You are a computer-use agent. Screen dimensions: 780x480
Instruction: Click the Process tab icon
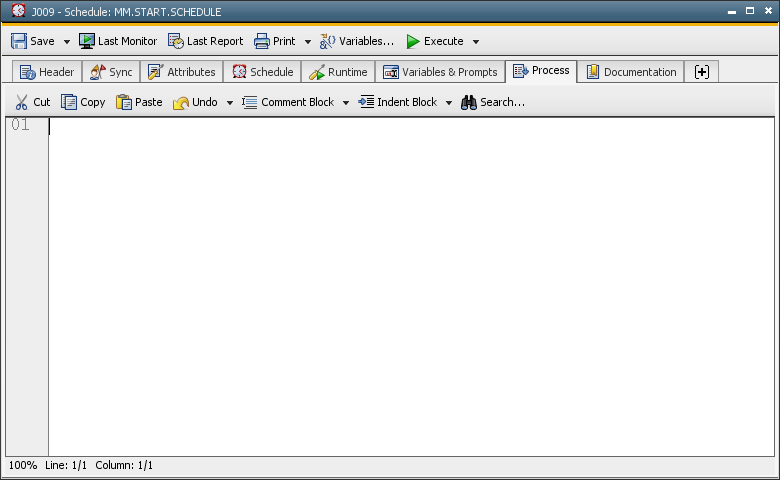click(520, 71)
